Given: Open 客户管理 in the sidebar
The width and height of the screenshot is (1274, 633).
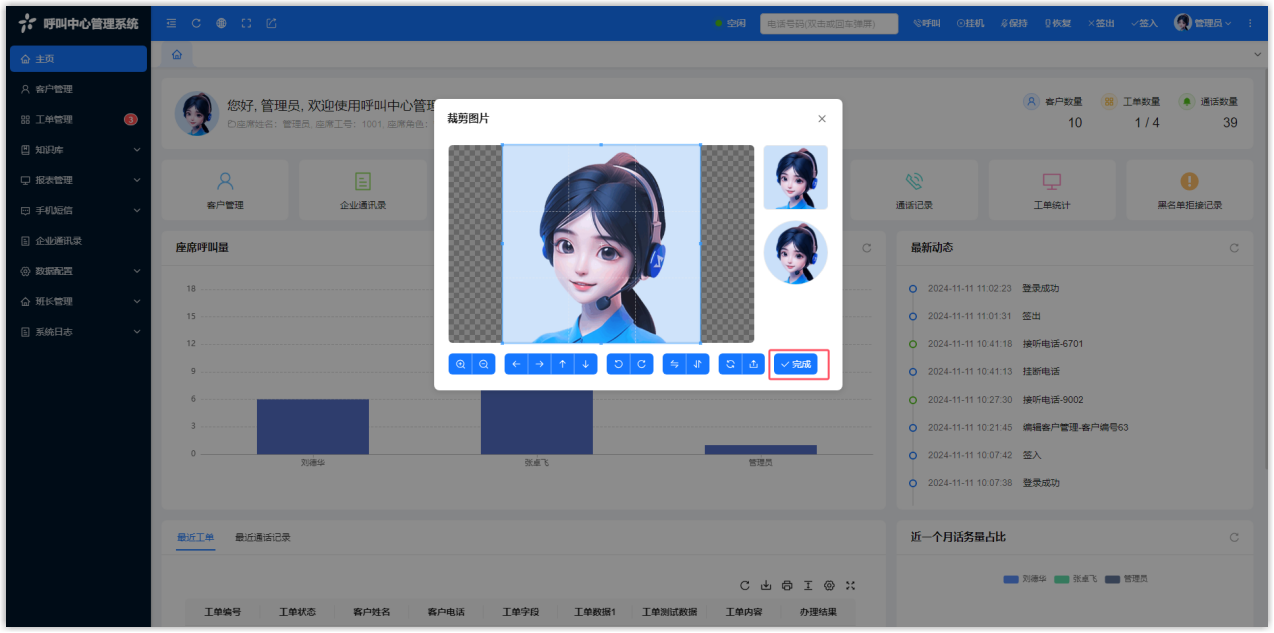Looking at the screenshot, I should click(x=54, y=89).
